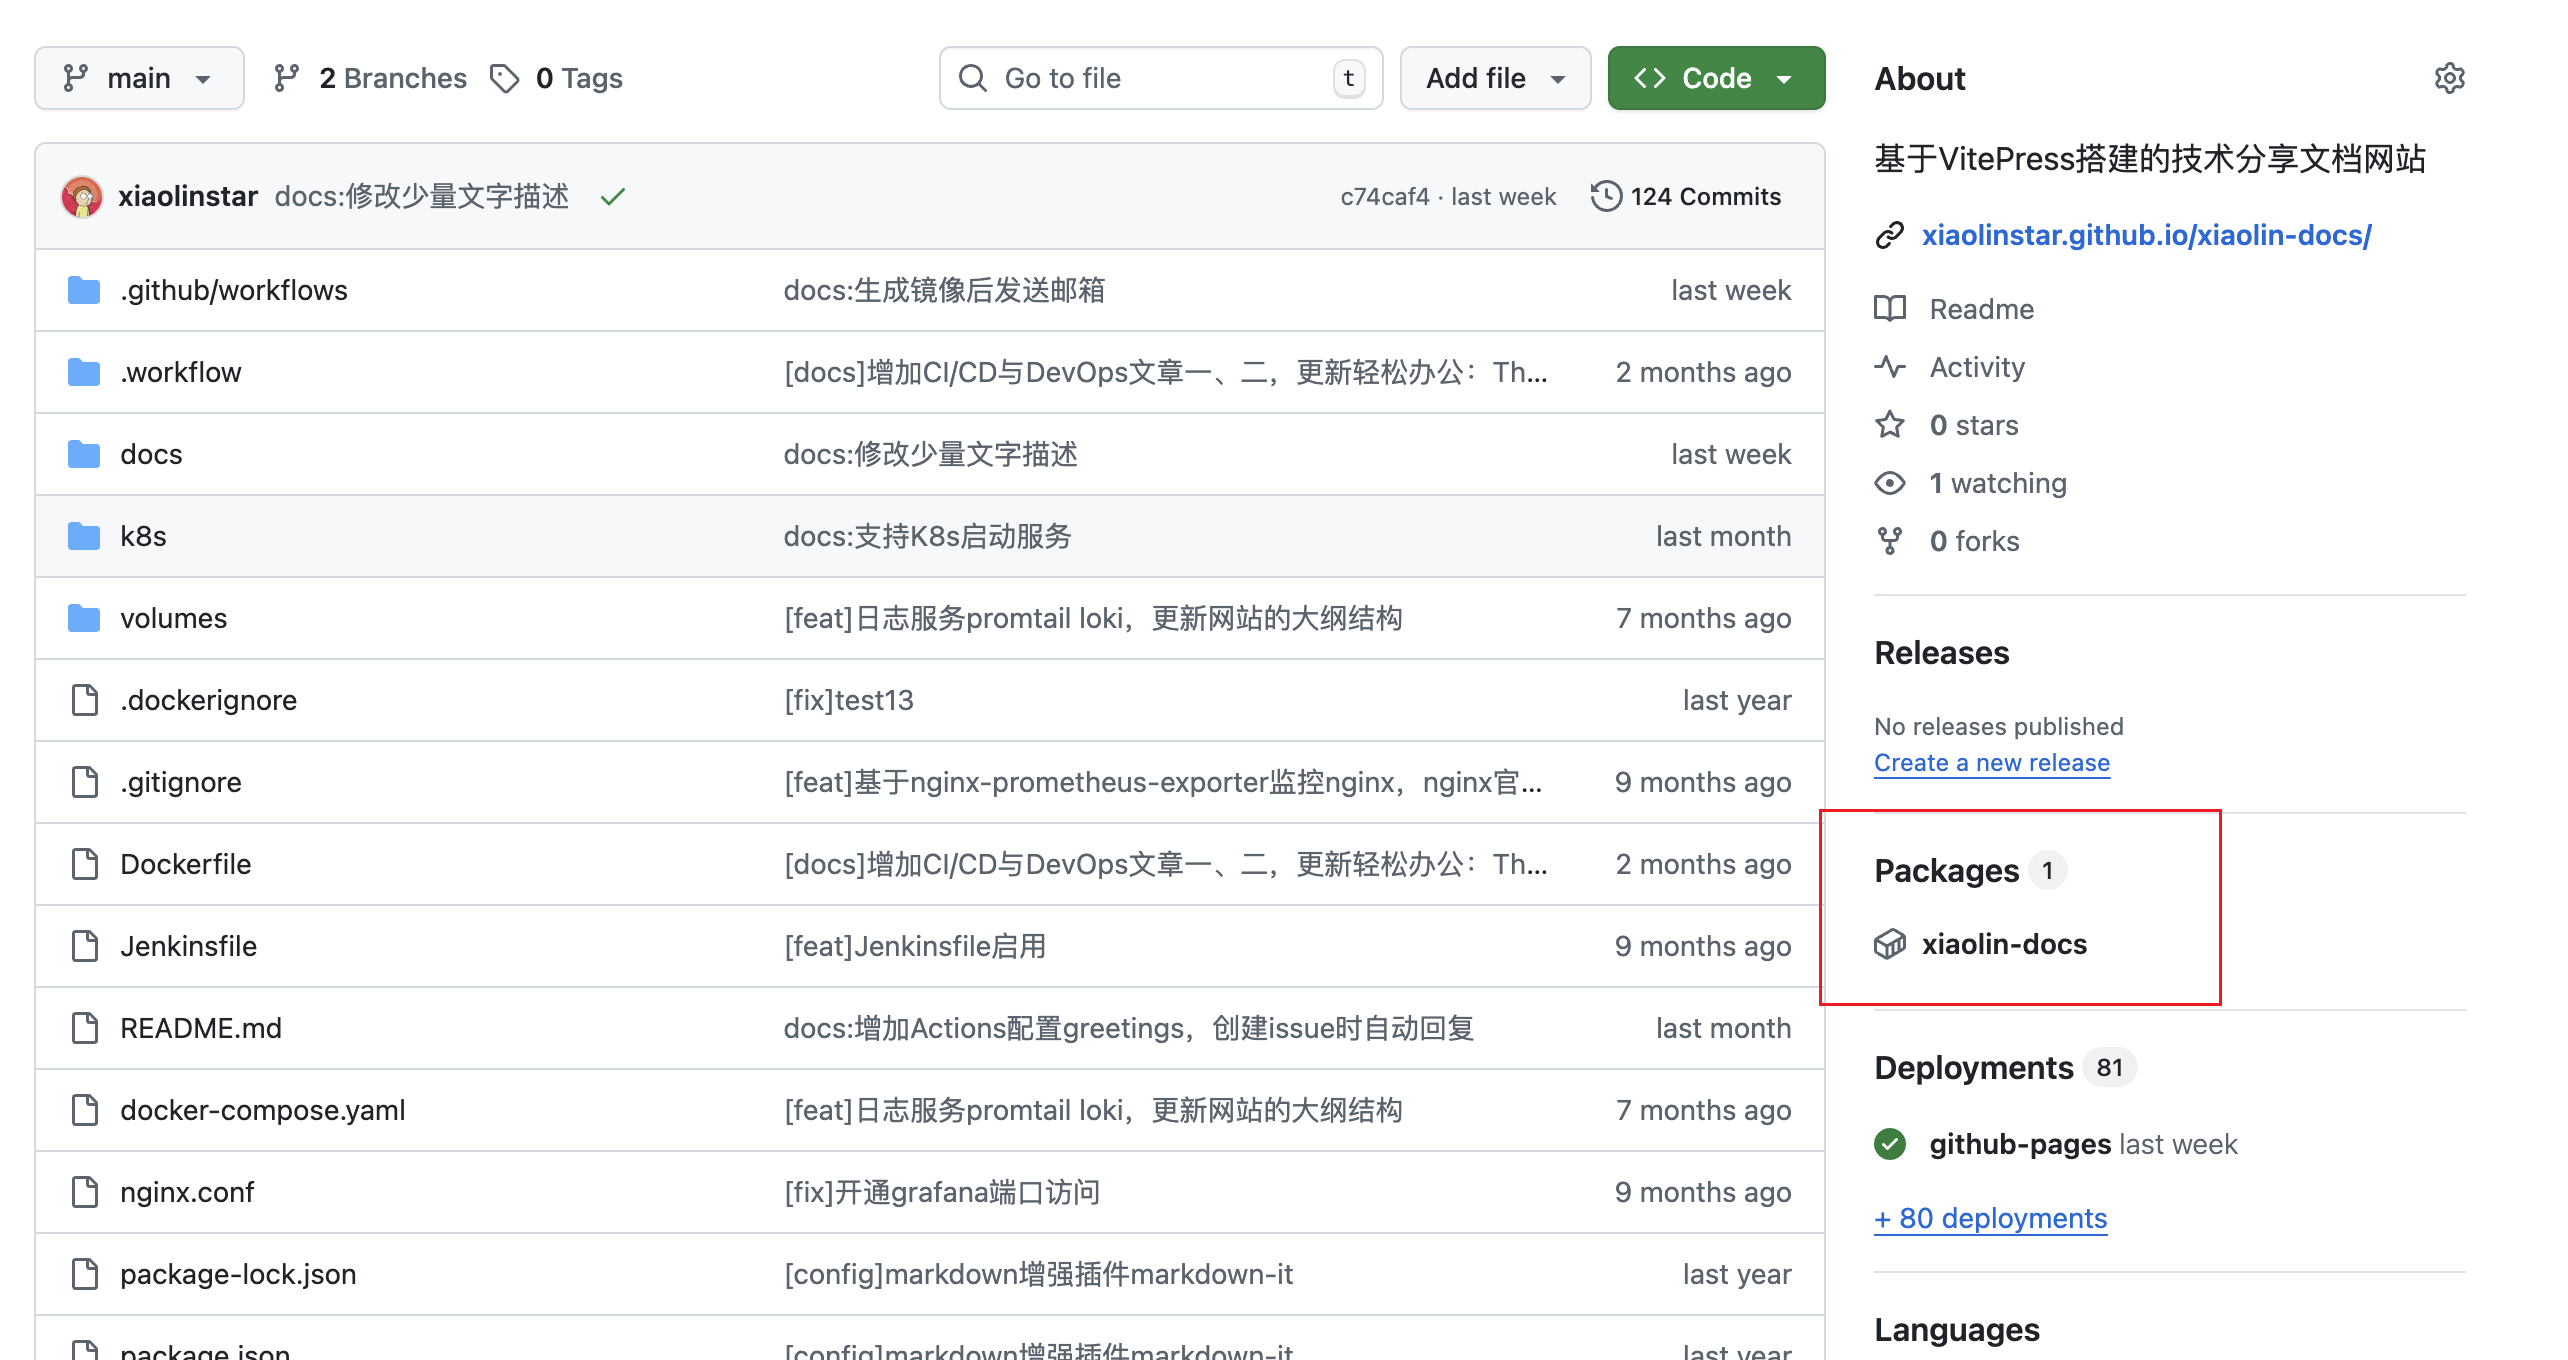Click Create a new release link

(x=1991, y=763)
